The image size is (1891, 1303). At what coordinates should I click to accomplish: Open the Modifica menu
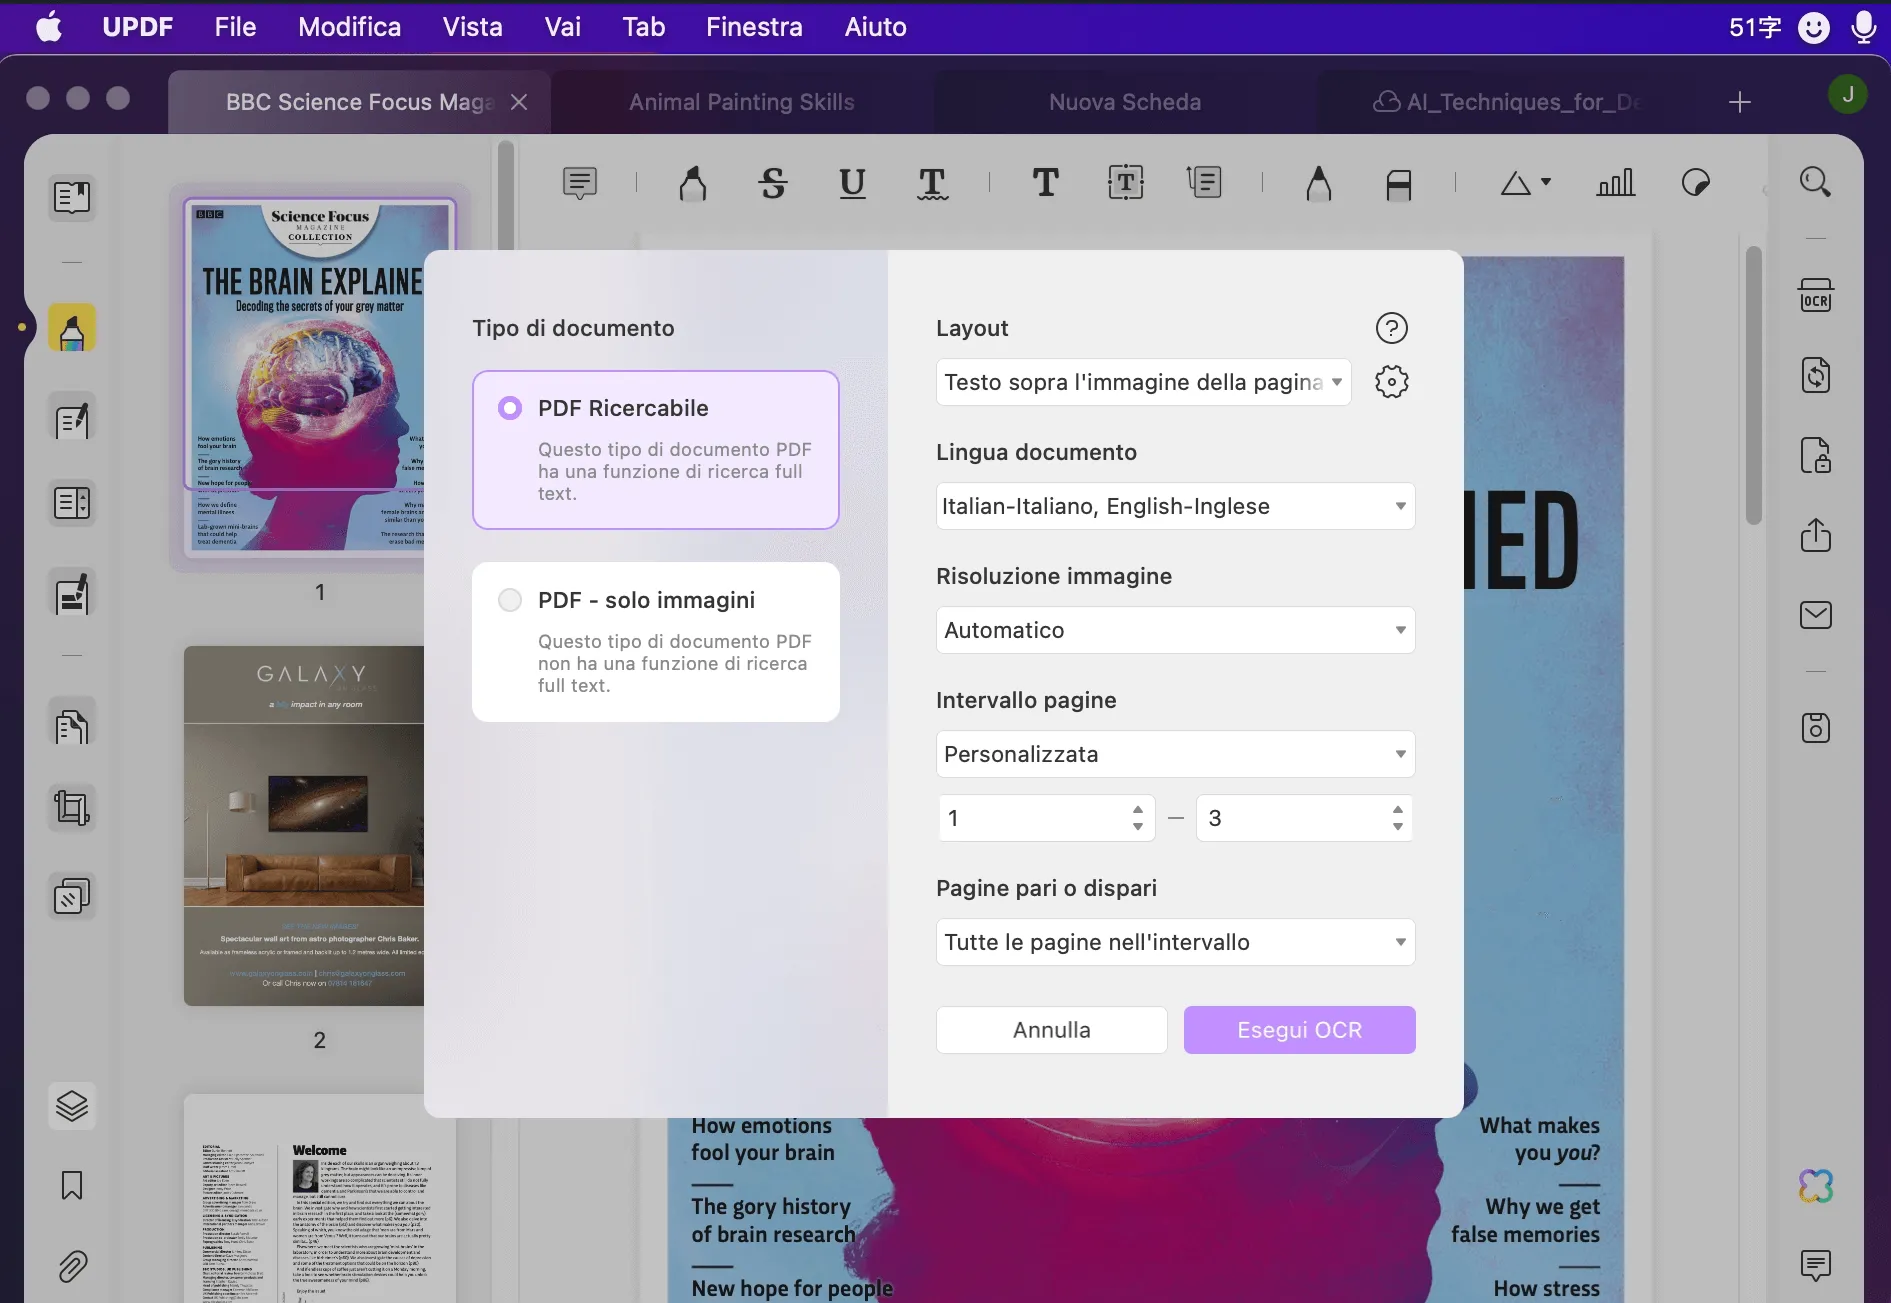click(x=349, y=27)
